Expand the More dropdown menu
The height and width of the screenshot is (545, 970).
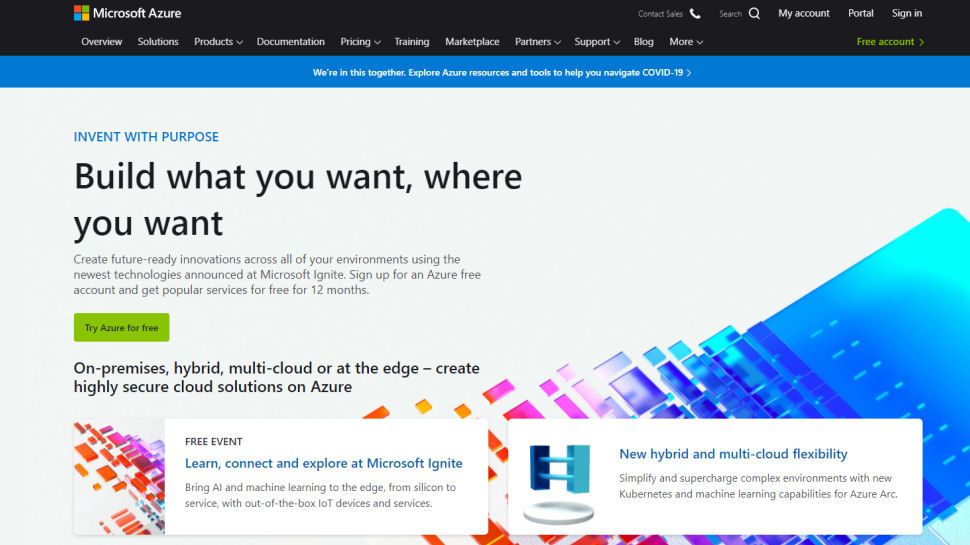(685, 41)
